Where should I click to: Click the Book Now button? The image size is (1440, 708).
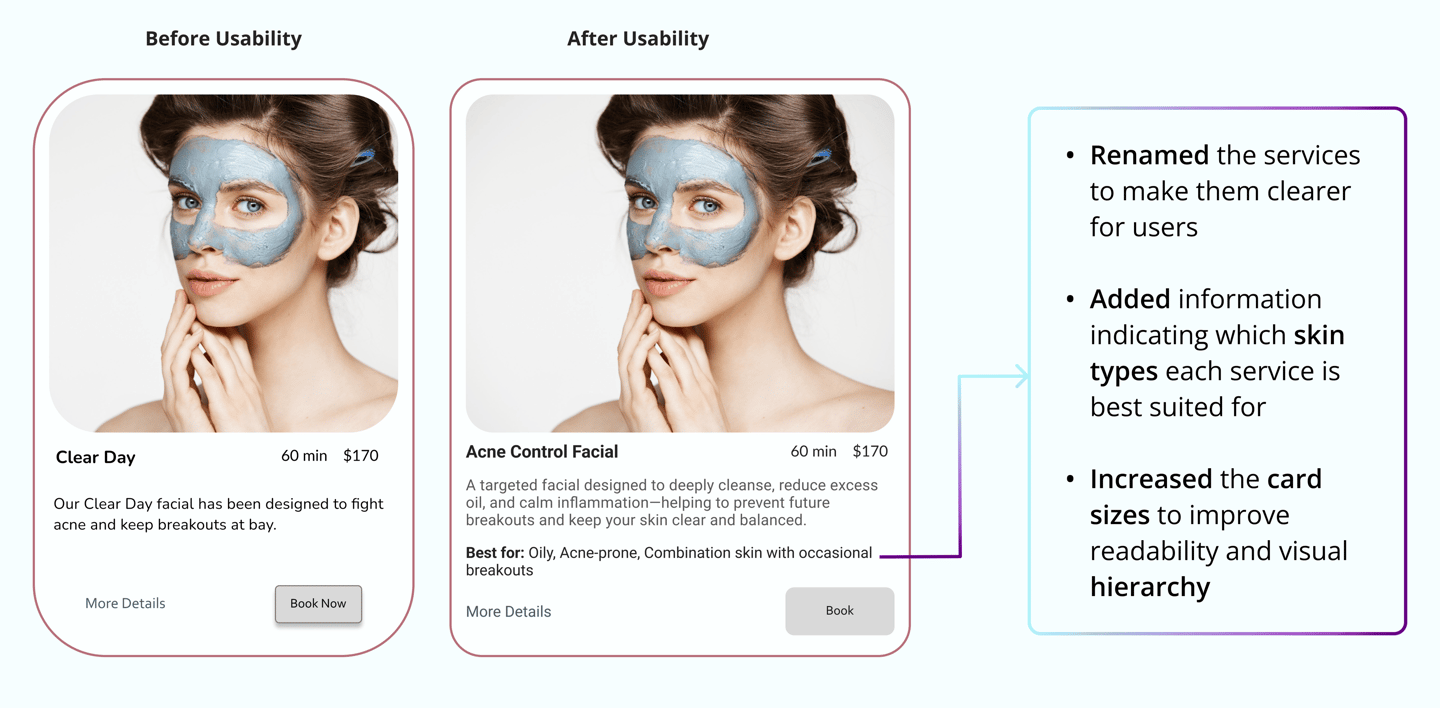tap(318, 604)
